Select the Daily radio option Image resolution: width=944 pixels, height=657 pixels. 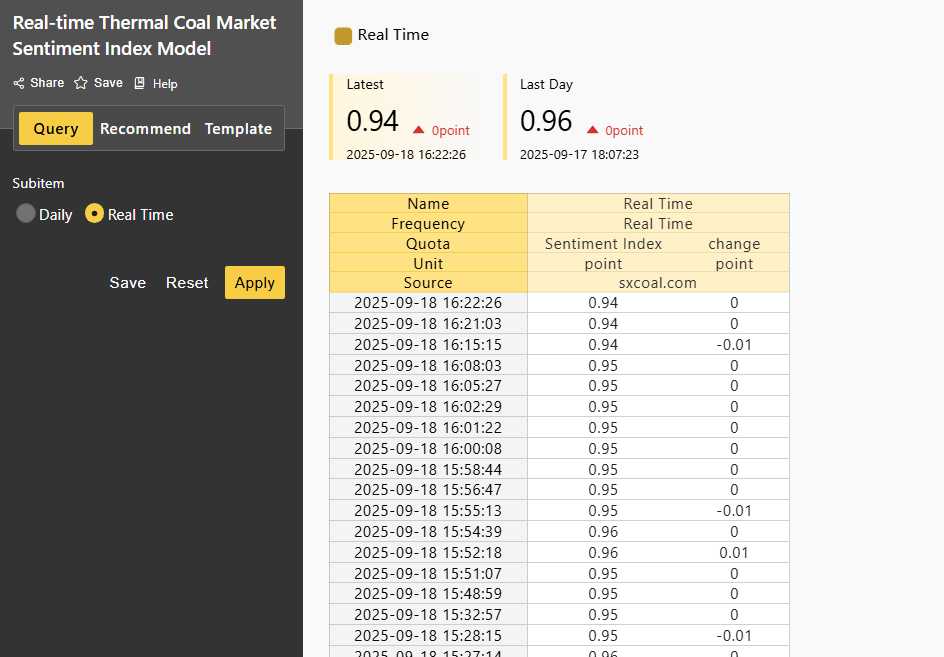[26, 214]
